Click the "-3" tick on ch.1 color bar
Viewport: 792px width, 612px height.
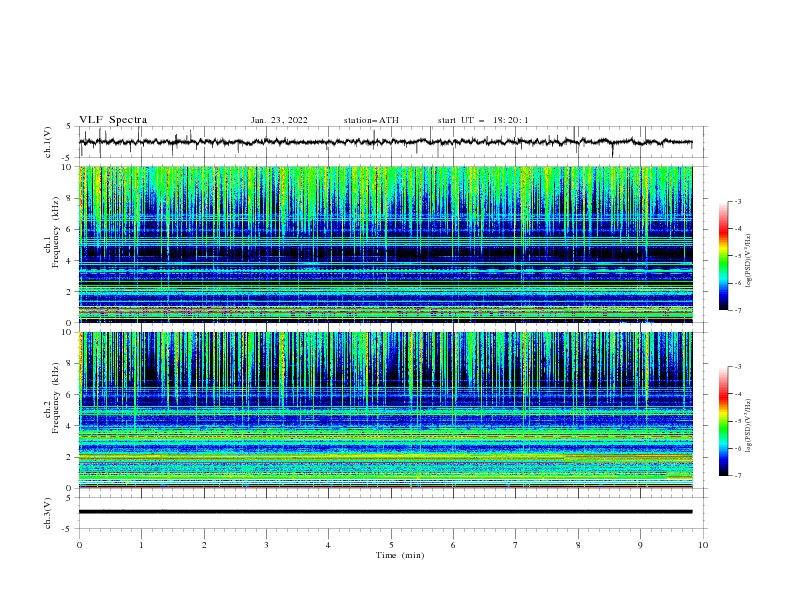coord(737,202)
